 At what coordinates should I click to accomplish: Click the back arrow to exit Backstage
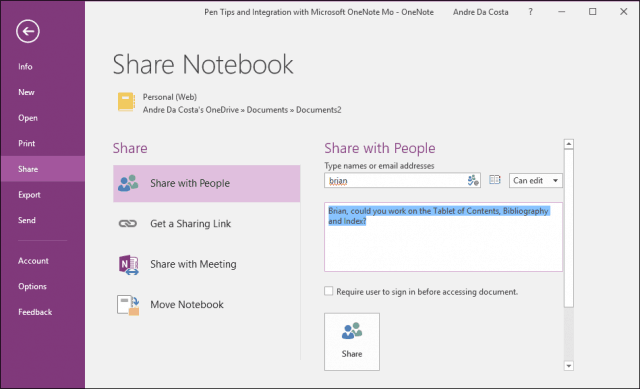(x=28, y=31)
